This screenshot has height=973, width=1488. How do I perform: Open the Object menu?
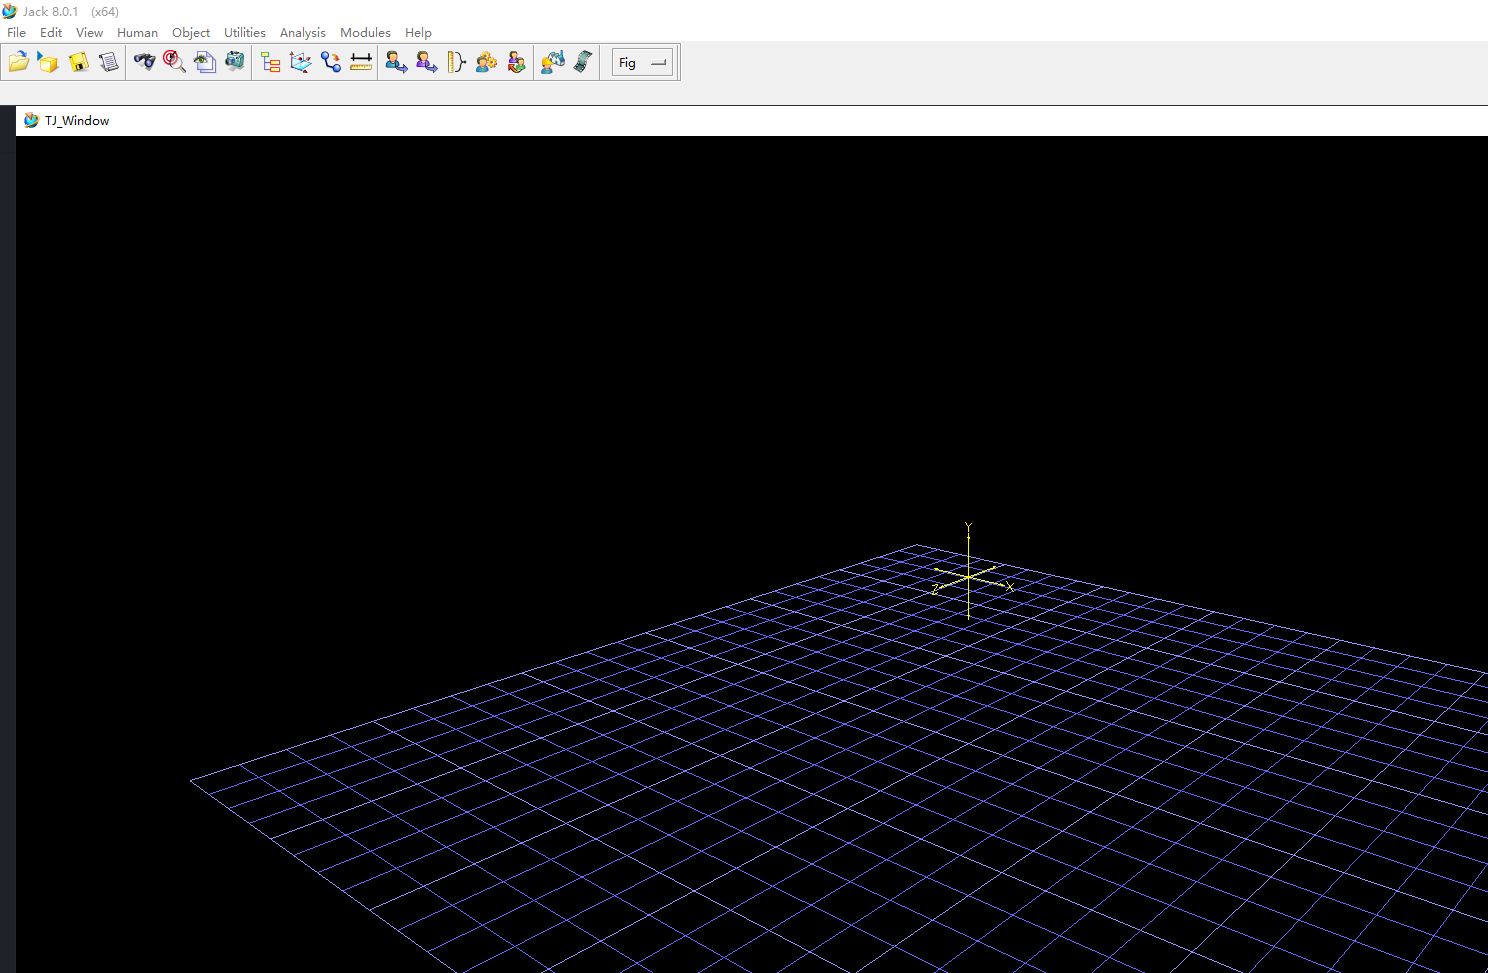[191, 33]
